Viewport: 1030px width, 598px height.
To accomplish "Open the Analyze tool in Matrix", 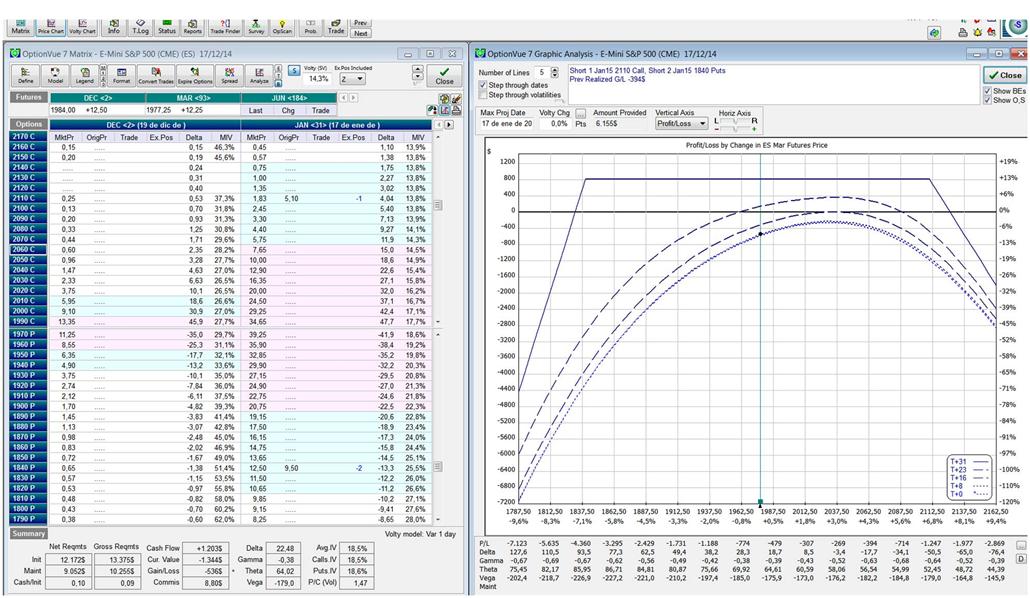I will tap(258, 76).
